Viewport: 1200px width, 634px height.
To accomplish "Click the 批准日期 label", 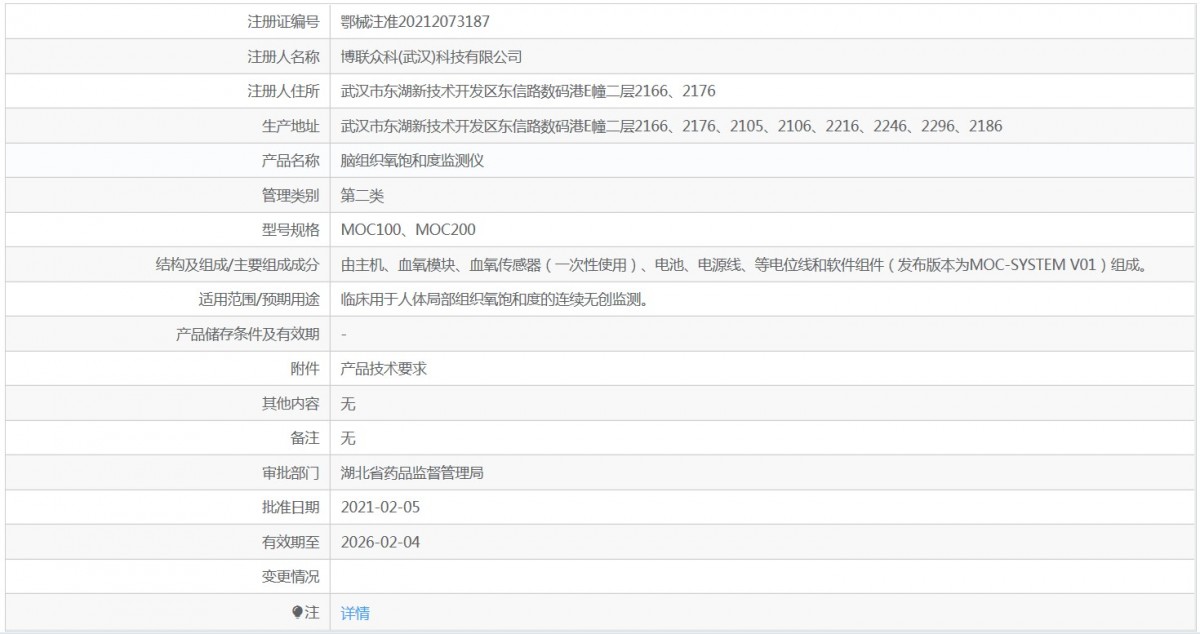I will coord(290,508).
